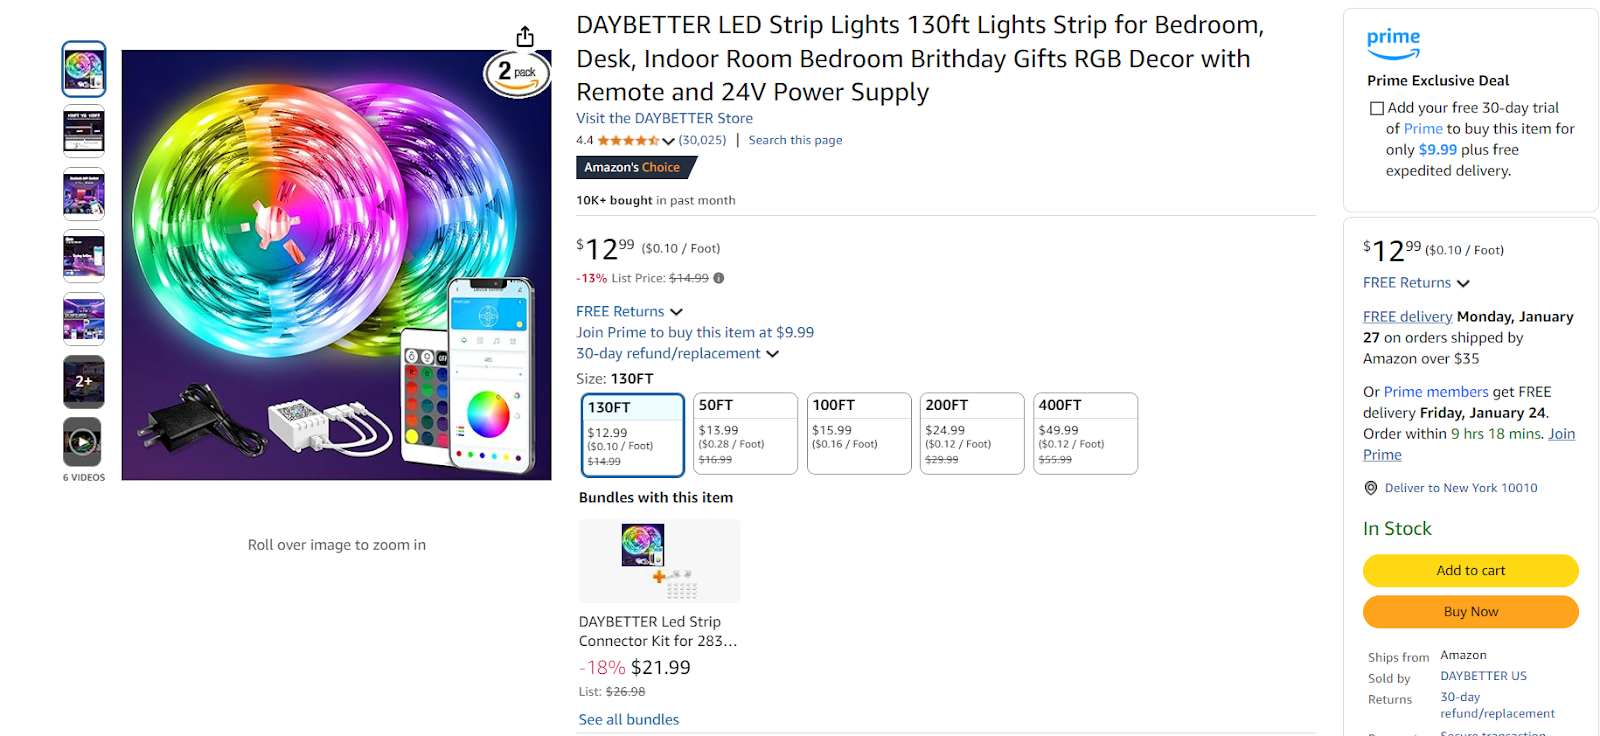Screen dimensions: 1600x736
Task: Click the location pin near Deliver to New York
Action: click(x=1370, y=488)
